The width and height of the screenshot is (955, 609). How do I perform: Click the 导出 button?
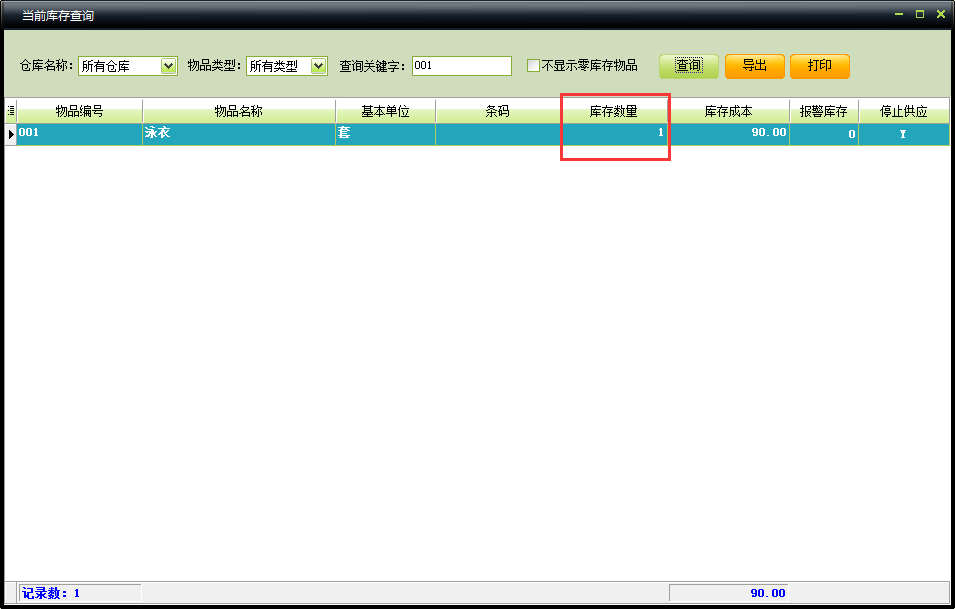click(754, 66)
